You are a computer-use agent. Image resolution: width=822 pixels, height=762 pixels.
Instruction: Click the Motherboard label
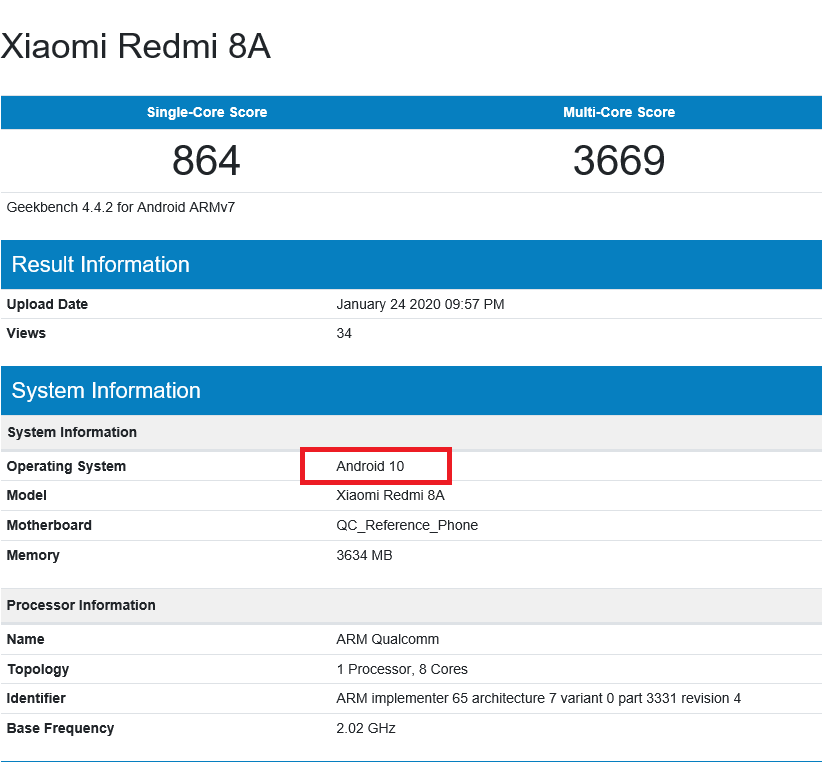[49, 525]
